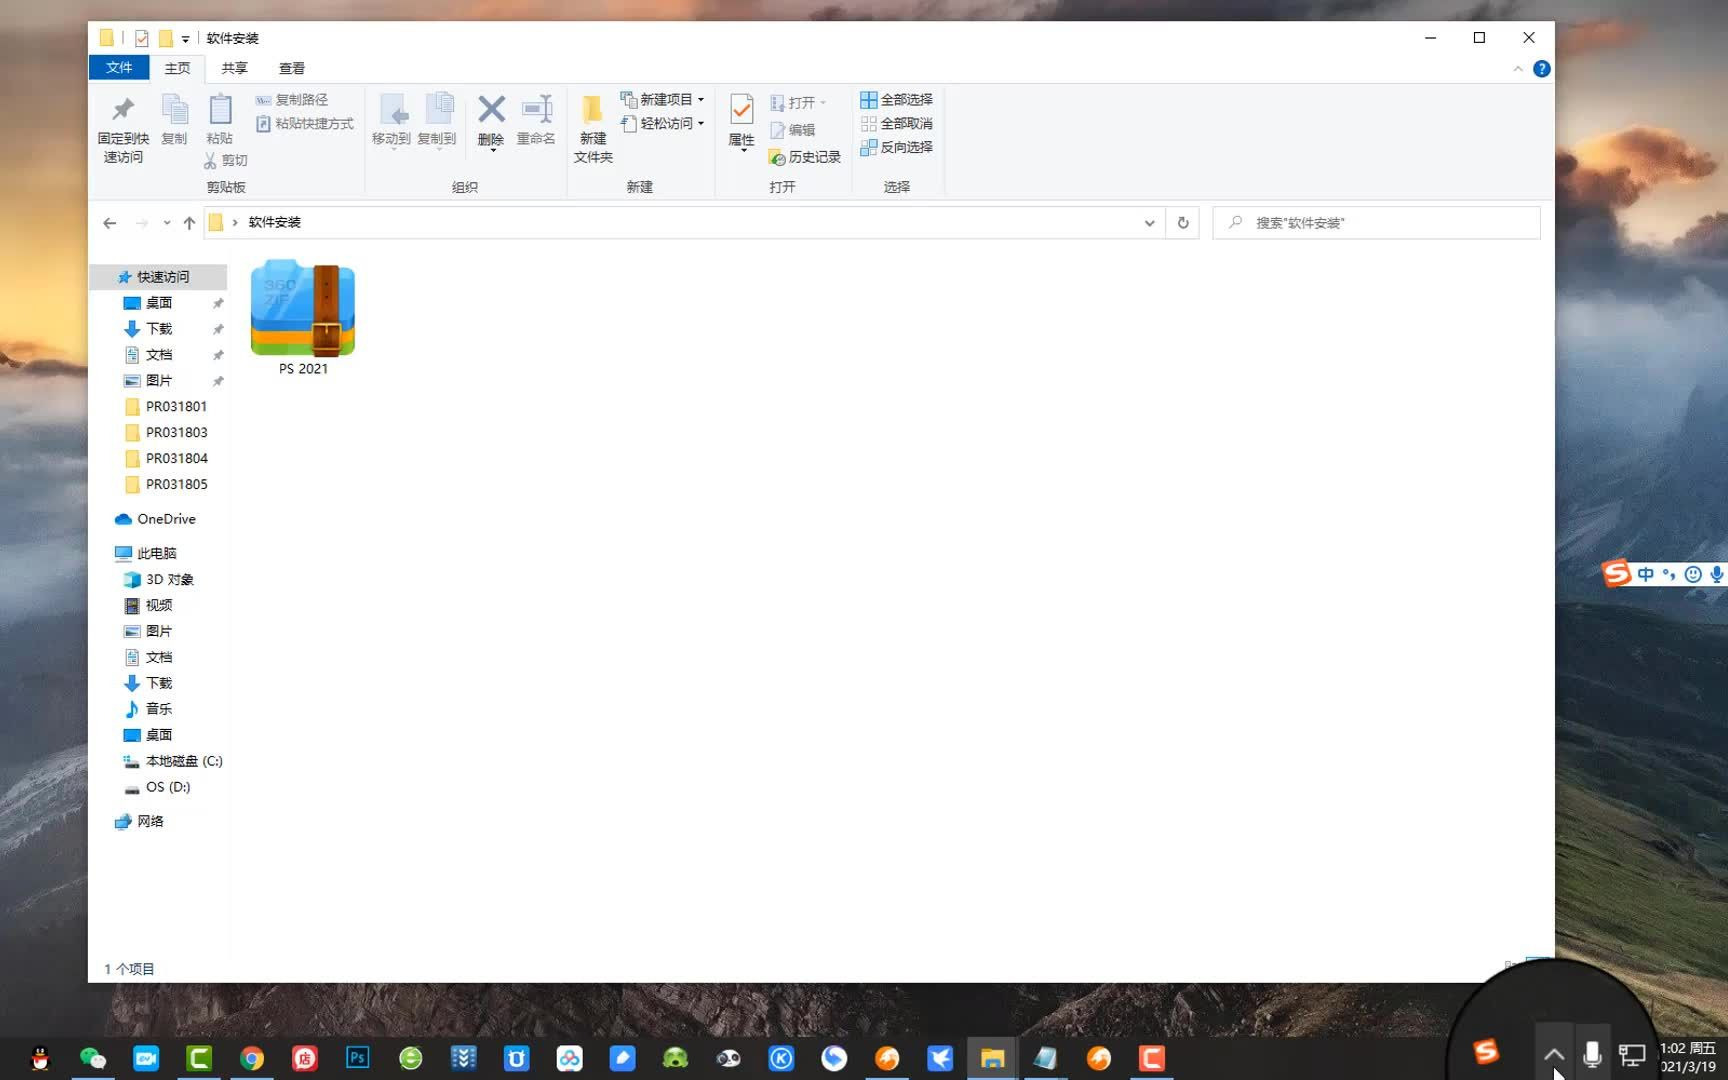Open Google Chrome from the taskbar
Screen dimensions: 1728x1080
tap(252, 1058)
